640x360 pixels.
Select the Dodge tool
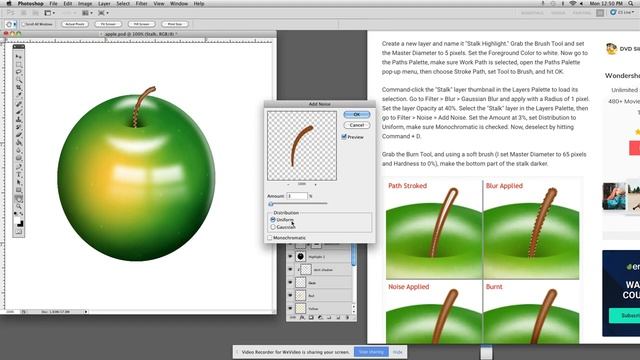[x=18, y=158]
